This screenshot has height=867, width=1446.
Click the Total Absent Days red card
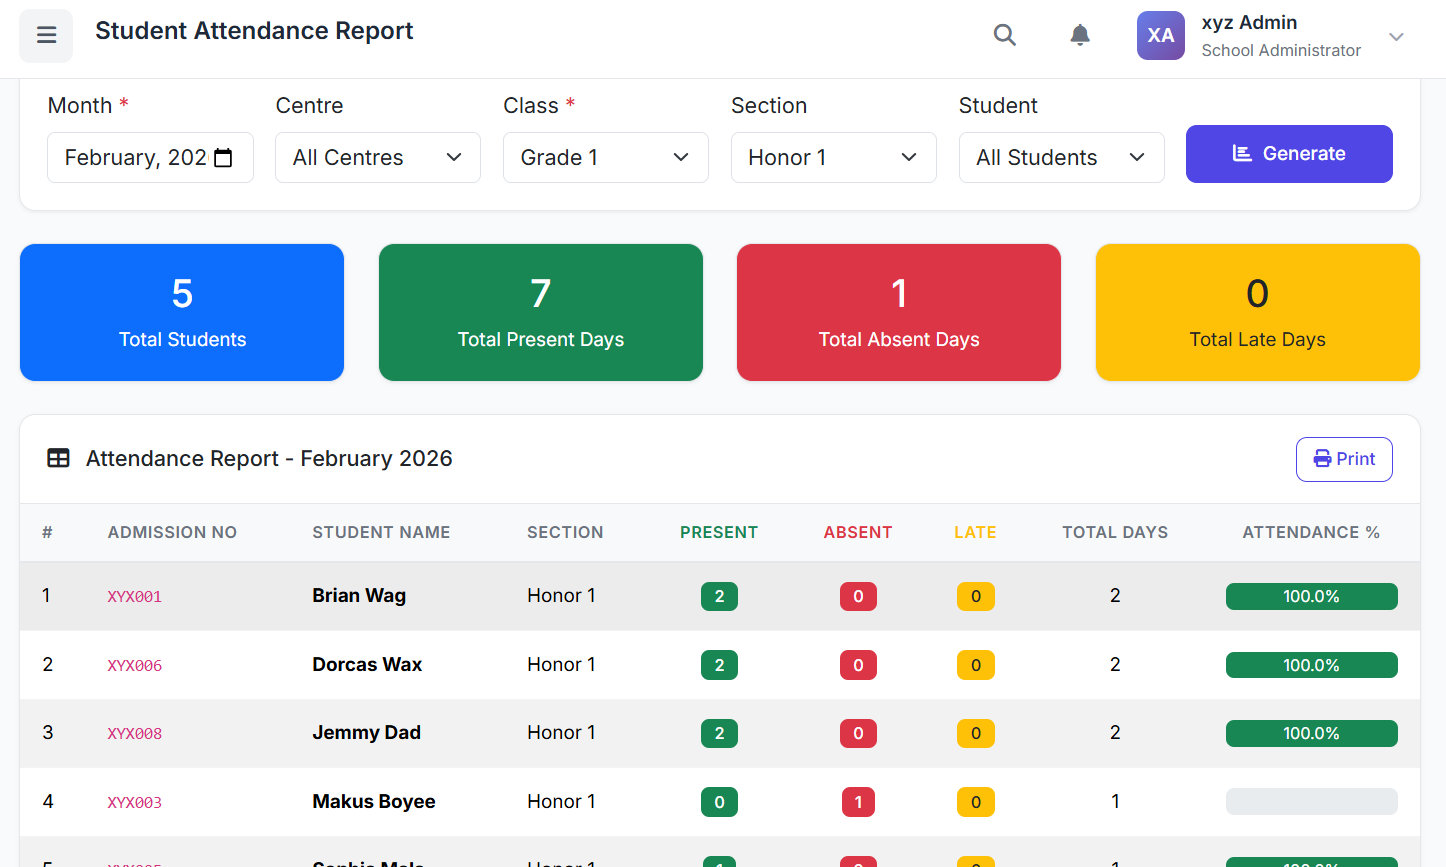point(898,313)
